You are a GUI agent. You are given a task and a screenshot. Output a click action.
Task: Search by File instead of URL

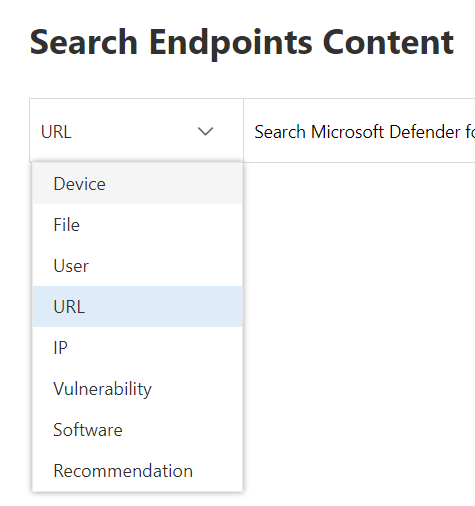tap(137, 225)
